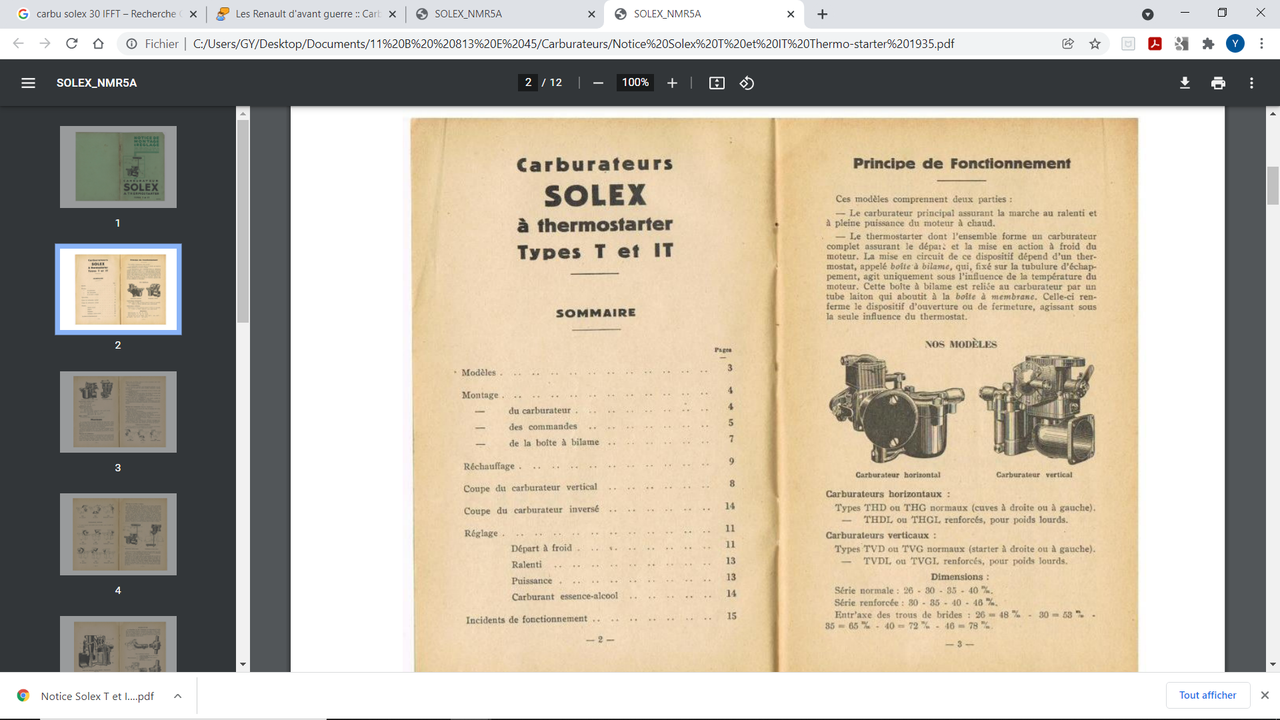
Task: Zoom in with the plus button
Action: tap(672, 83)
